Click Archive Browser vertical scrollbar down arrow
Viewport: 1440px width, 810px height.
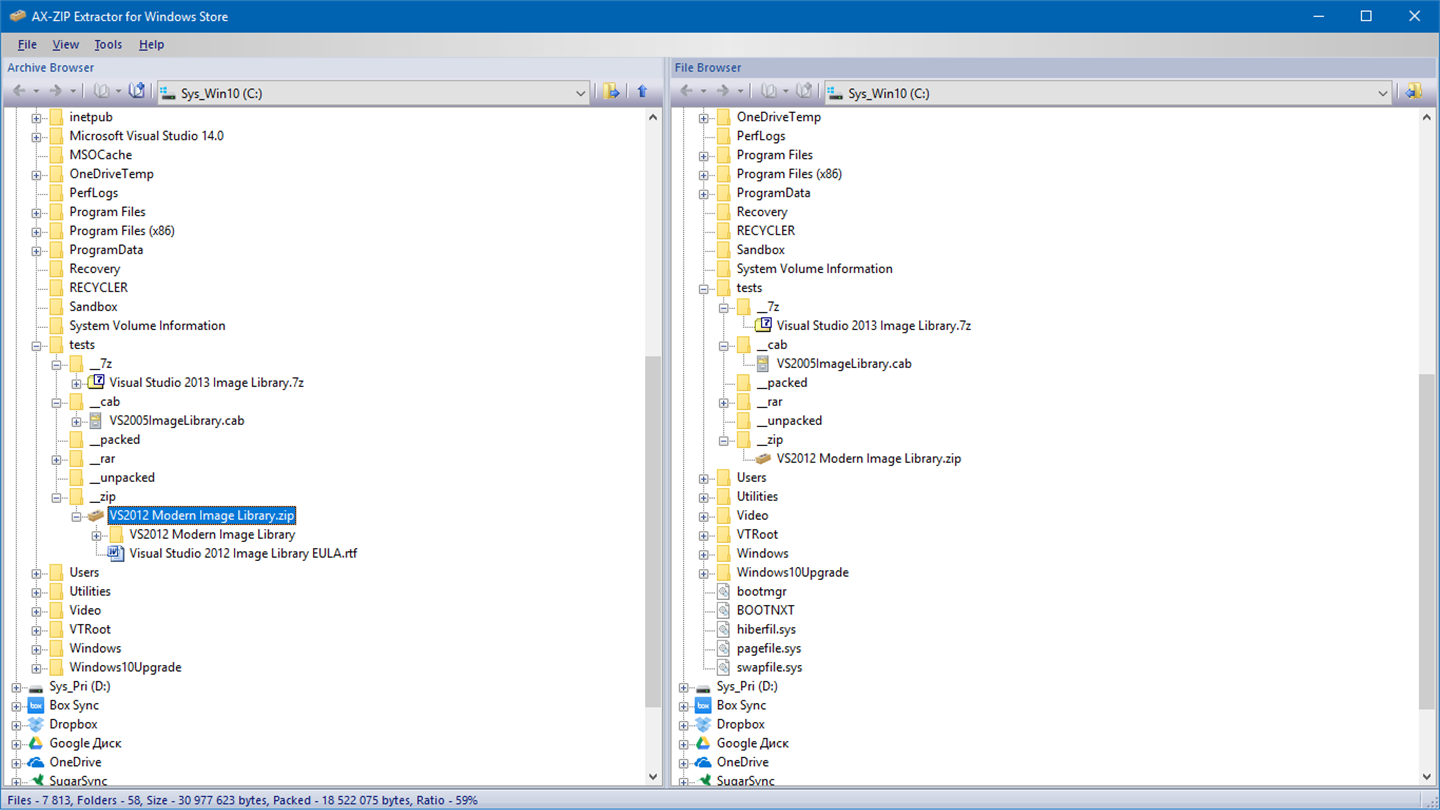(x=653, y=776)
